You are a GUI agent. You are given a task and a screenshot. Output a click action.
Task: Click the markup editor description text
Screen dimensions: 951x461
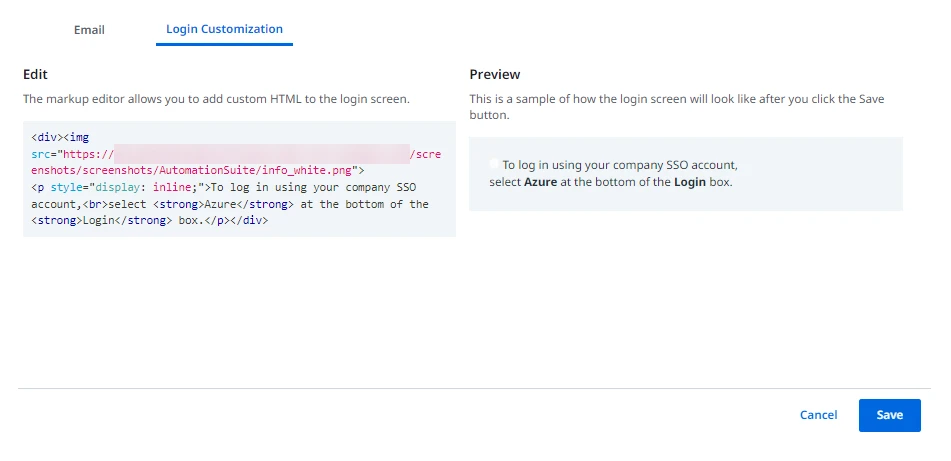point(217,99)
